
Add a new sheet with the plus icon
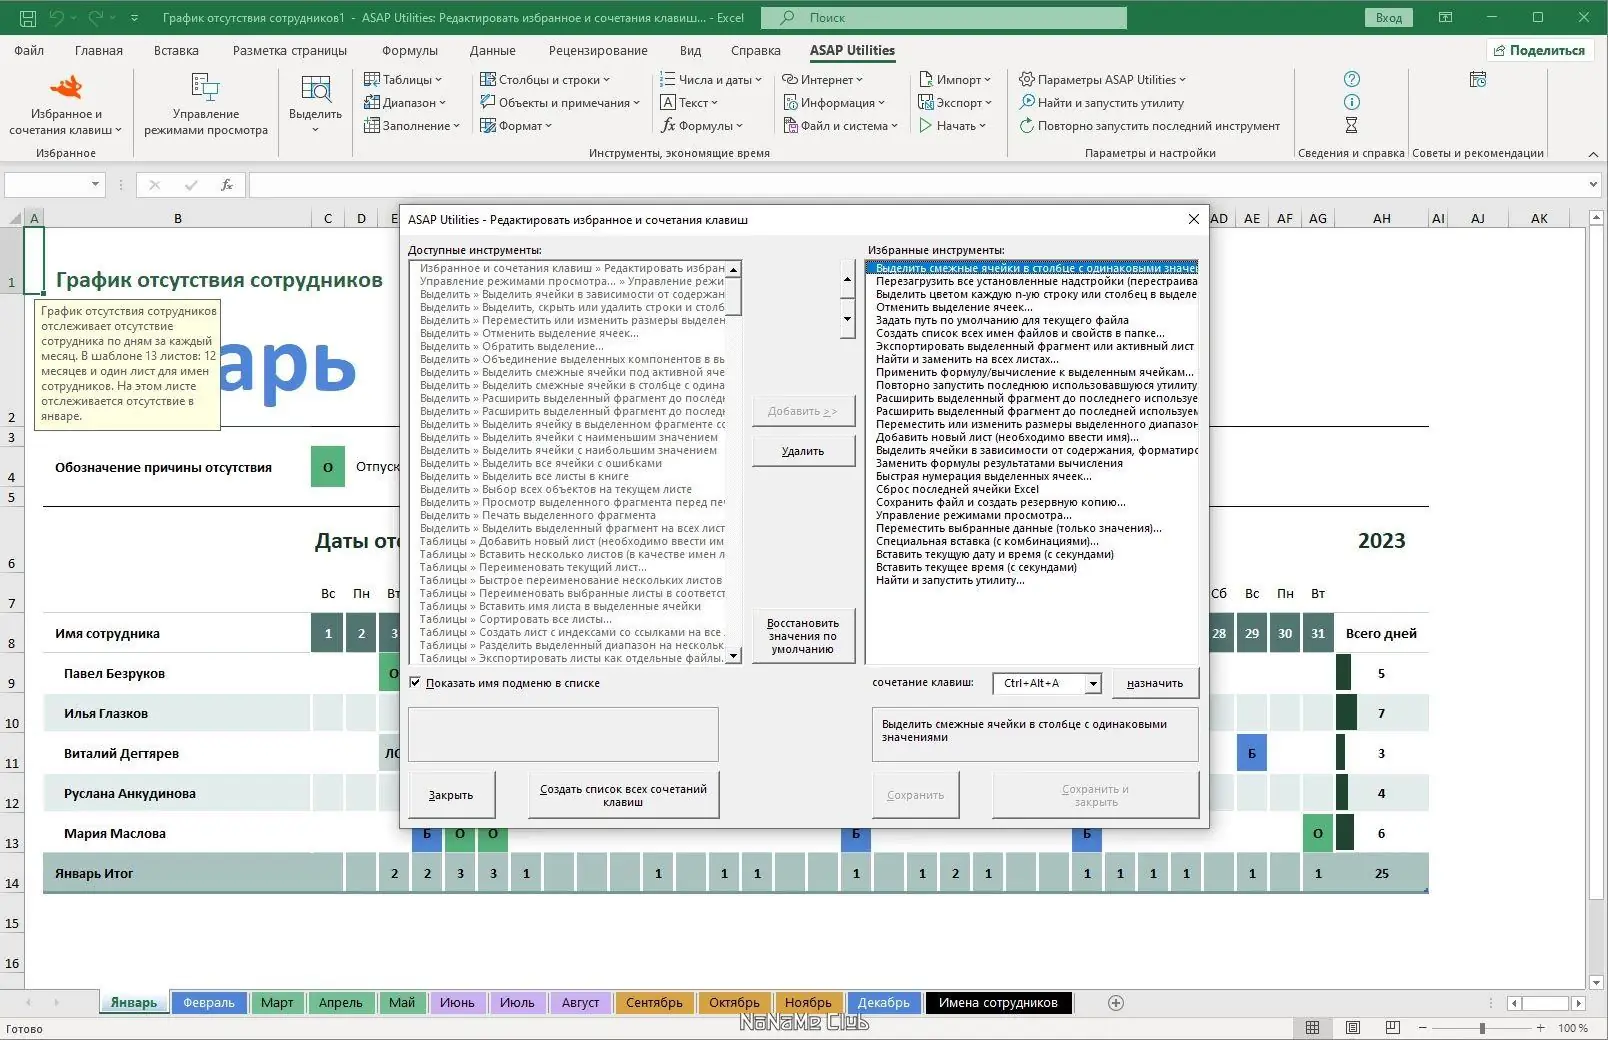point(1116,1003)
